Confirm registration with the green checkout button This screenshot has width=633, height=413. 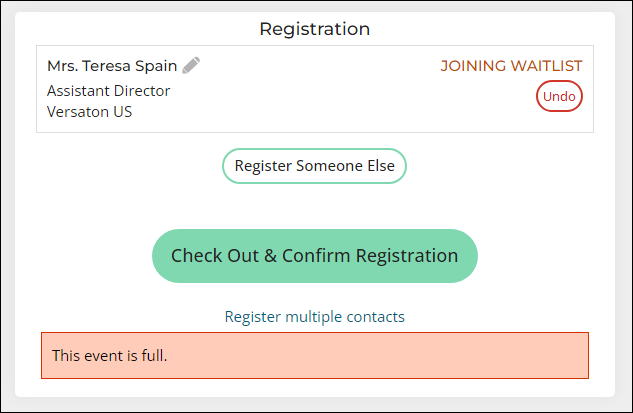click(x=314, y=256)
